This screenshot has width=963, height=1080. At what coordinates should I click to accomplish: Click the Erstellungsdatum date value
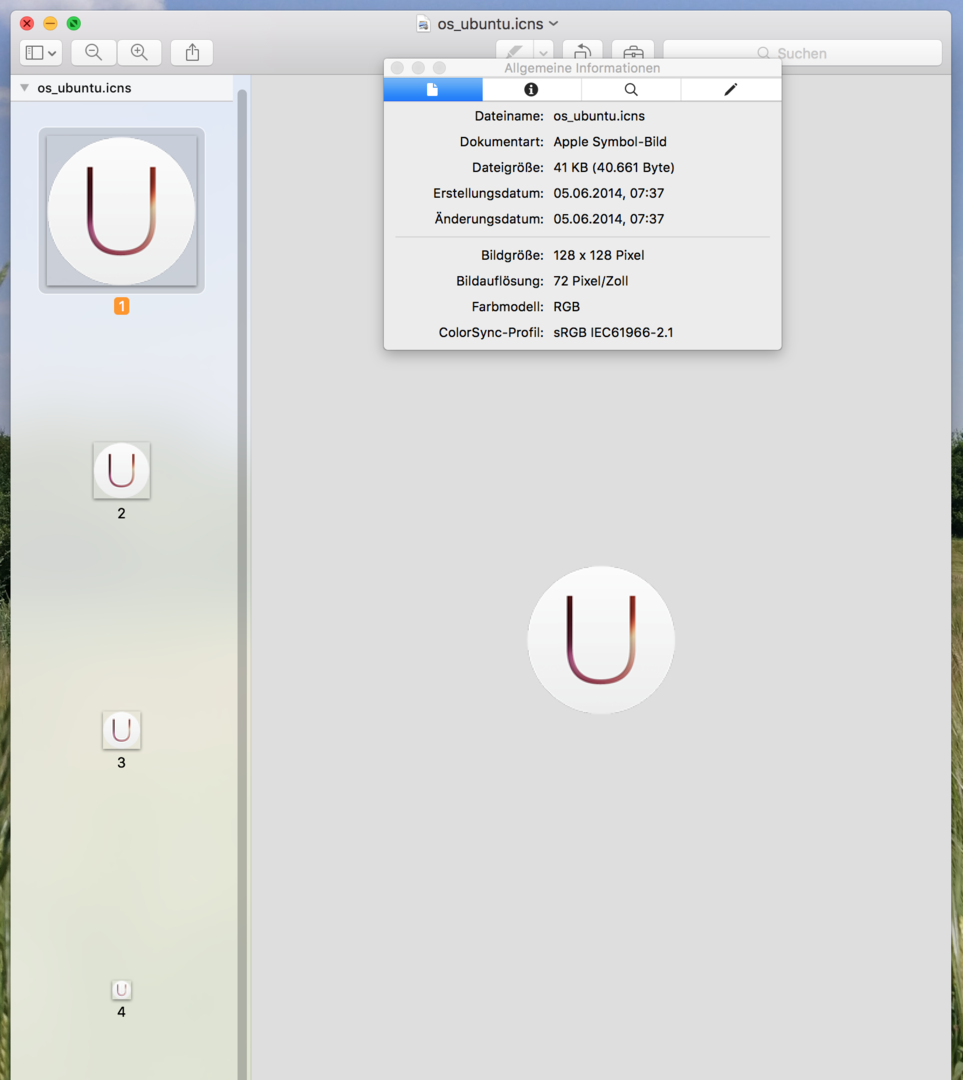tap(608, 194)
